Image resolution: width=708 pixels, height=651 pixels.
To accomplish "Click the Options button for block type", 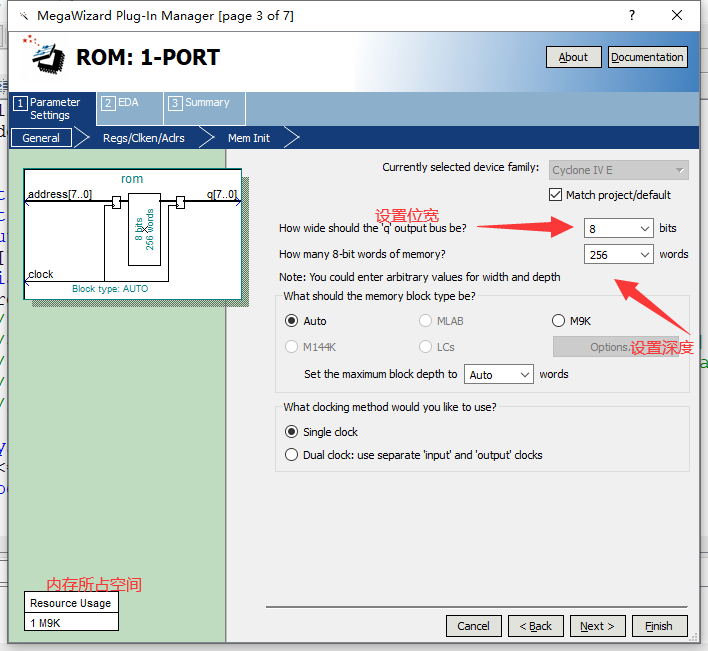I will (616, 347).
